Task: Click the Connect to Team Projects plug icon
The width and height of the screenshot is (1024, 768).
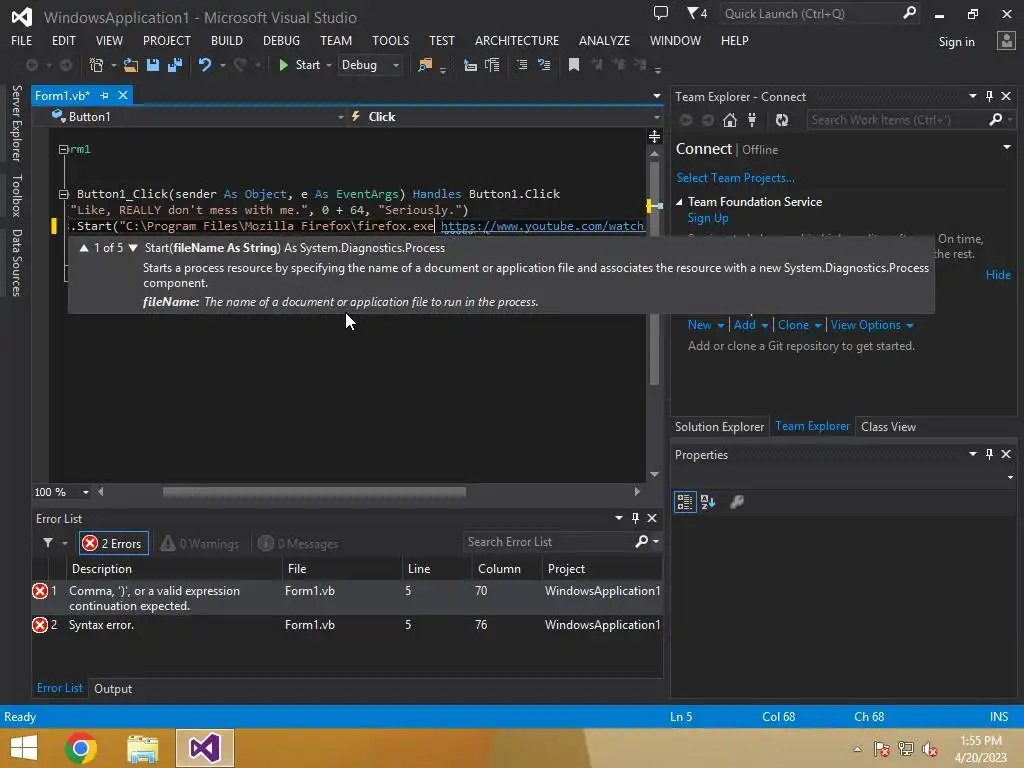Action: click(x=752, y=120)
